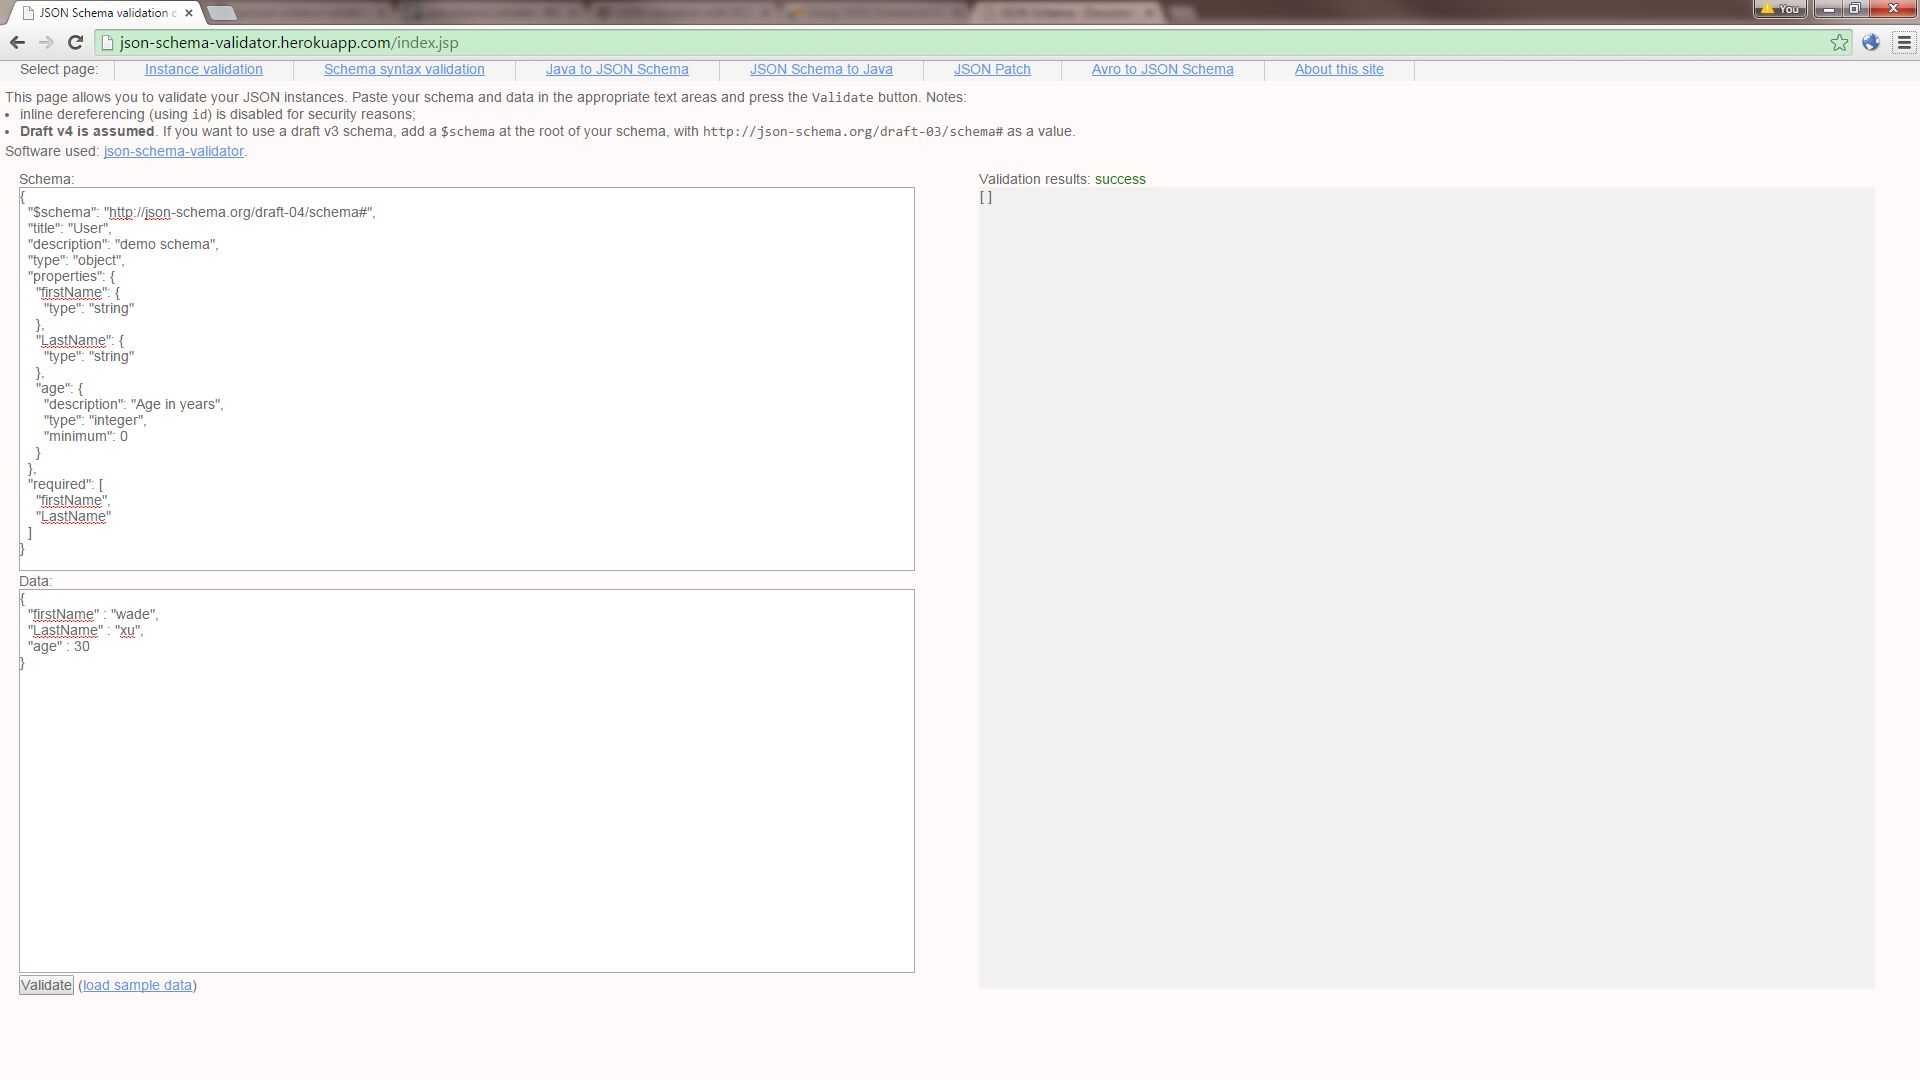Screen dimensions: 1920x1080
Task: Open the Chrome hamburger menu
Action: point(1904,42)
